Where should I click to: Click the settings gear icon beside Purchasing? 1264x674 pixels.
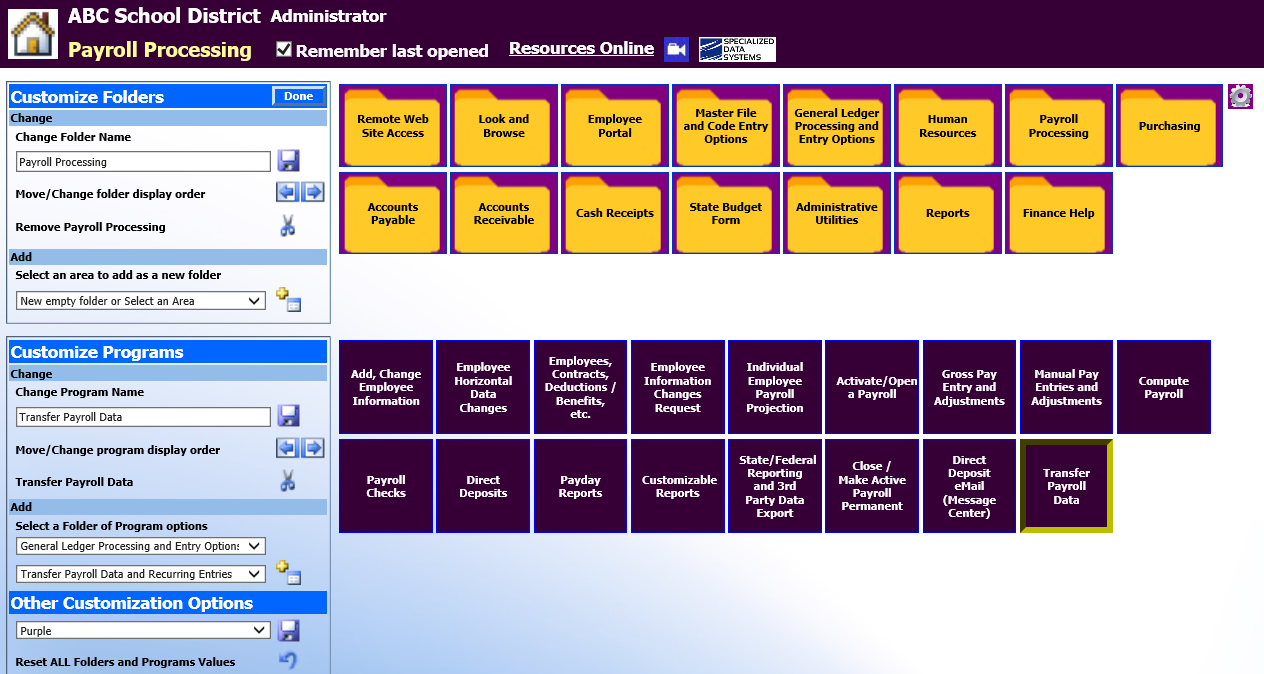pos(1240,97)
